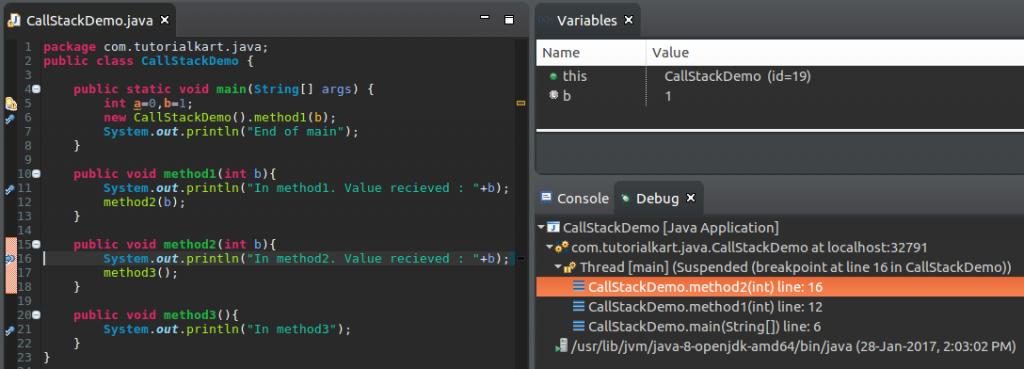Collapse the com.tutorialkart.java.CallStackDemo at localhost node
Viewport: 1024px width, 369px height.
coord(549,248)
